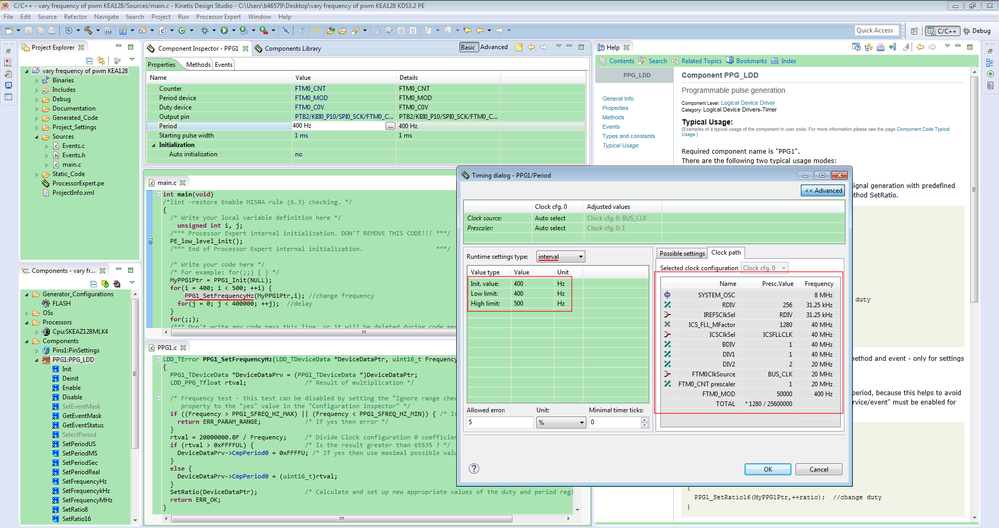Viewport: 999px width, 528px height.
Task: Select the C/C++ perspective button
Action: tap(942, 31)
